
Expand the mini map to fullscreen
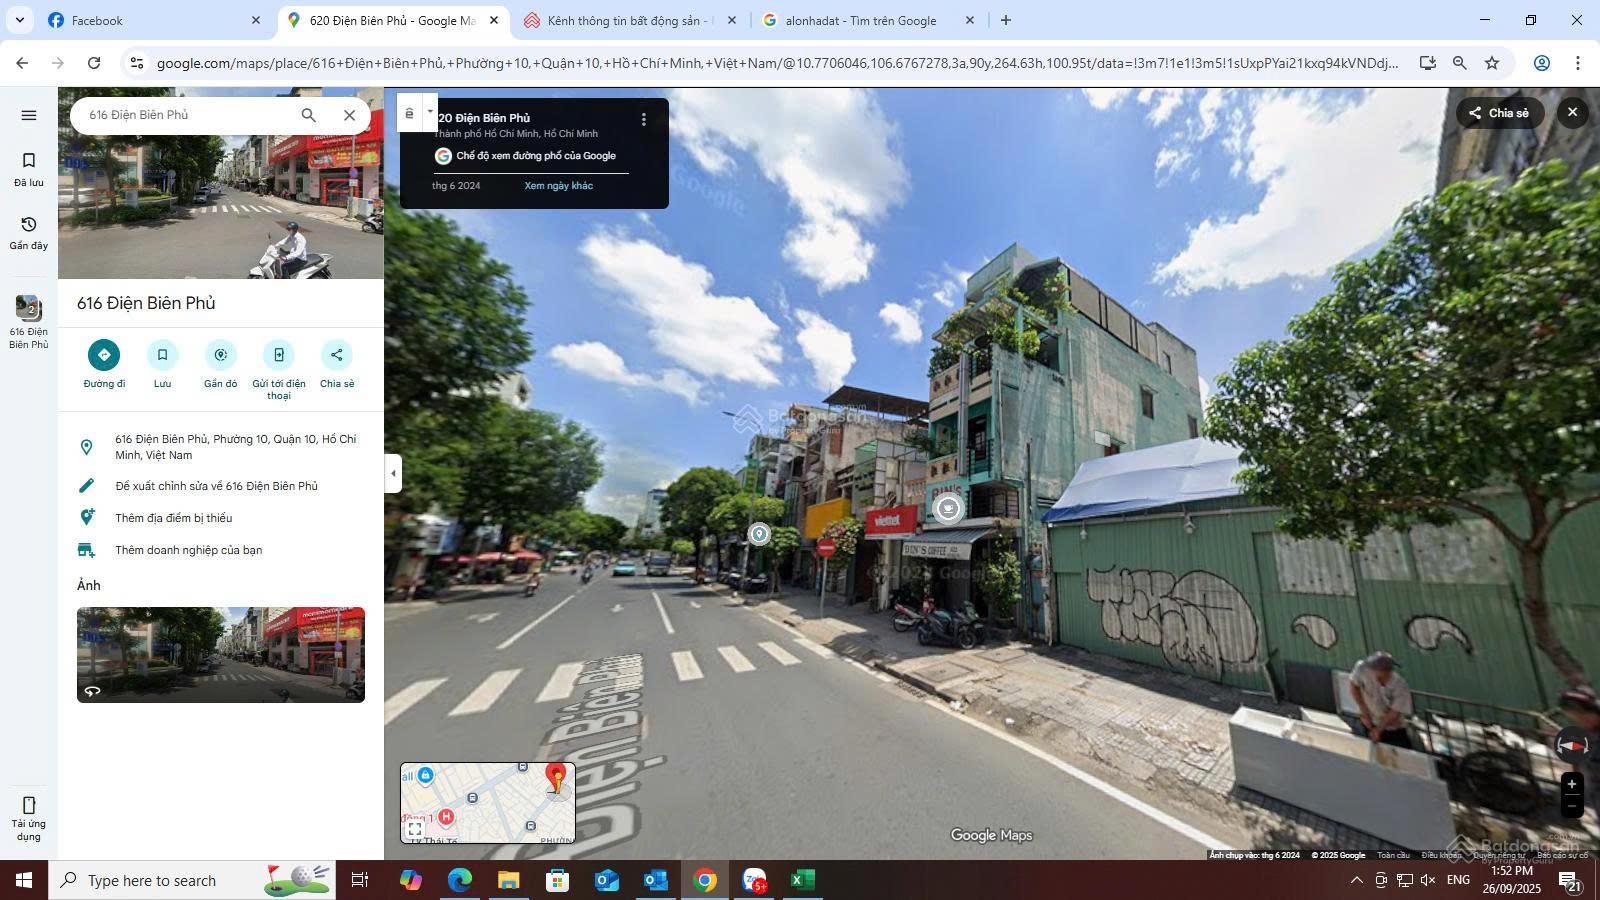415,829
